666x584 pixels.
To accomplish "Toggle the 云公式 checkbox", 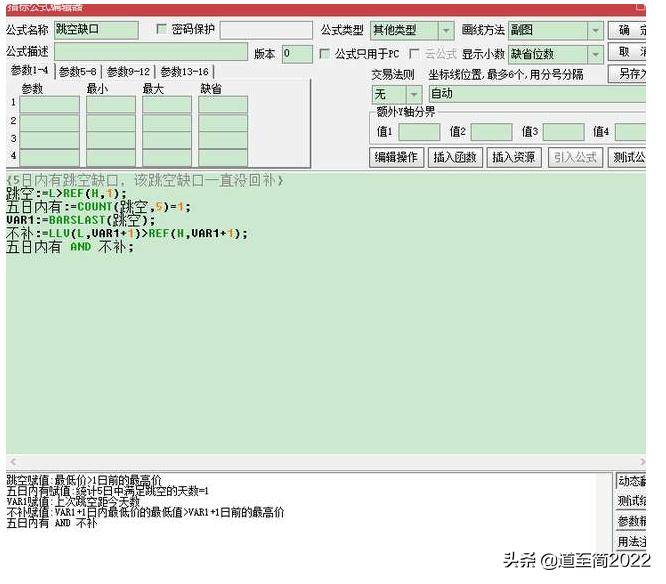I will tap(414, 54).
